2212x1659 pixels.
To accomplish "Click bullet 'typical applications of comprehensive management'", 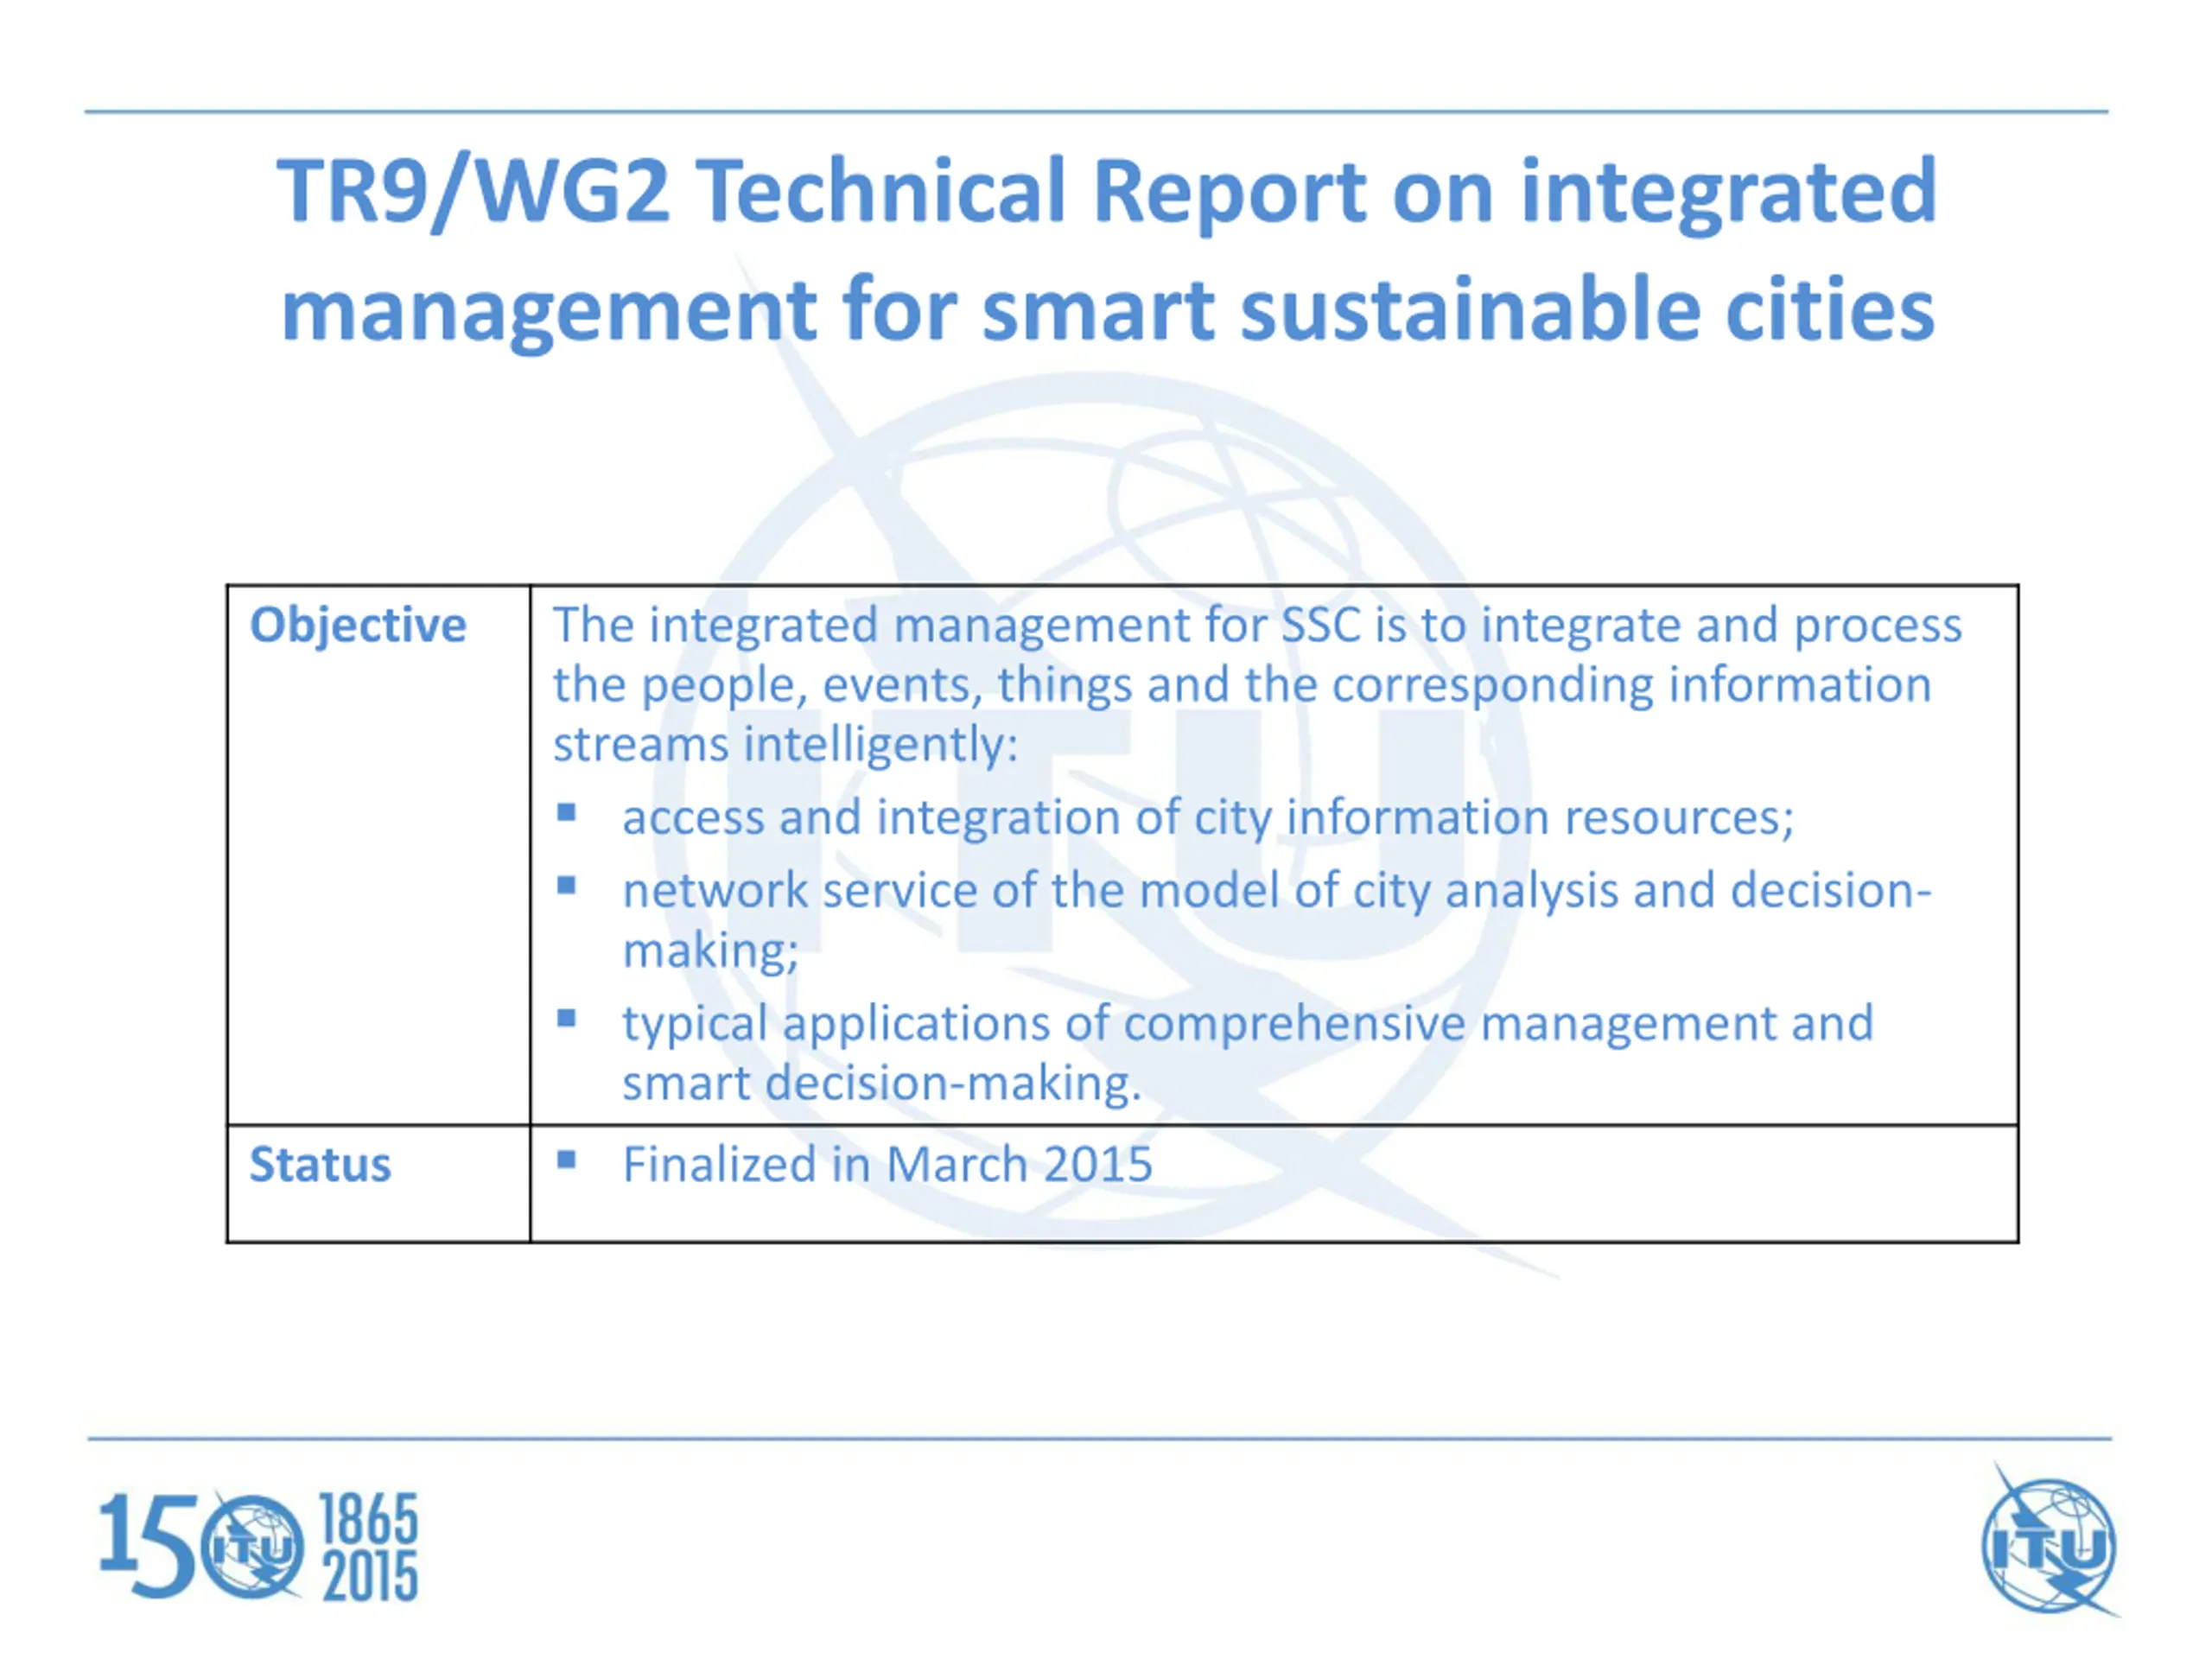I will (x=1248, y=1053).
